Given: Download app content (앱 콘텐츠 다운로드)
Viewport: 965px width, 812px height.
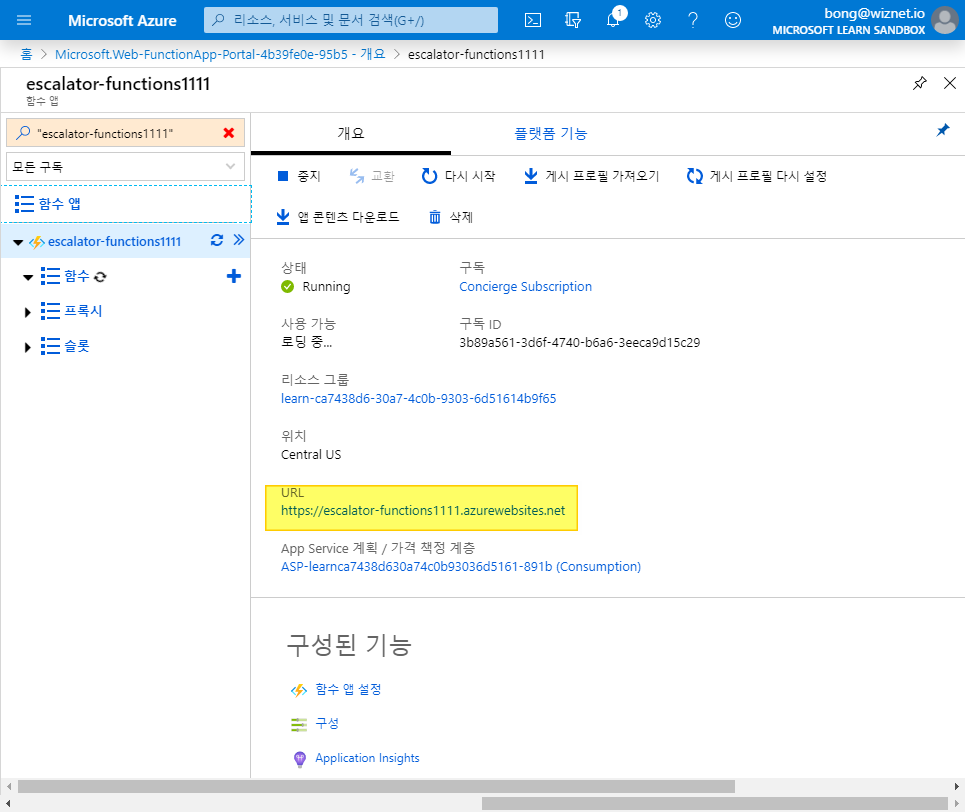Looking at the screenshot, I should 337,217.
